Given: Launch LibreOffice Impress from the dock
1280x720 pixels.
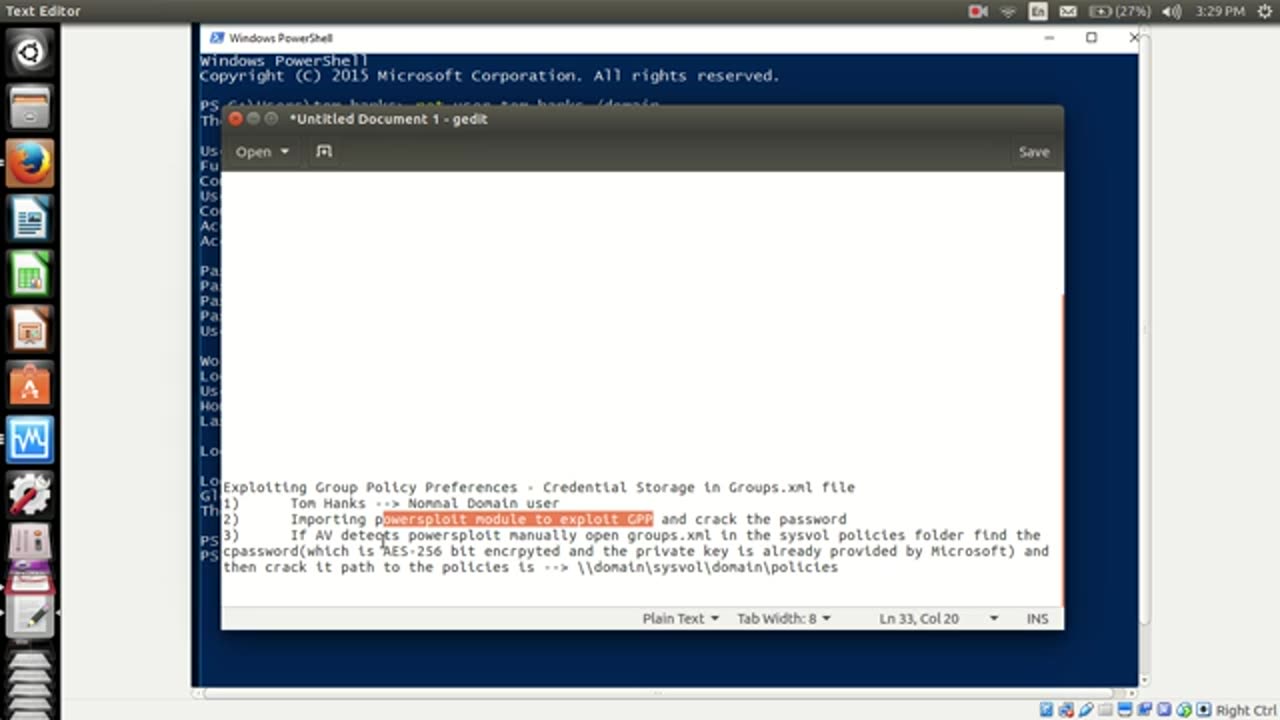Looking at the screenshot, I should pos(30,328).
